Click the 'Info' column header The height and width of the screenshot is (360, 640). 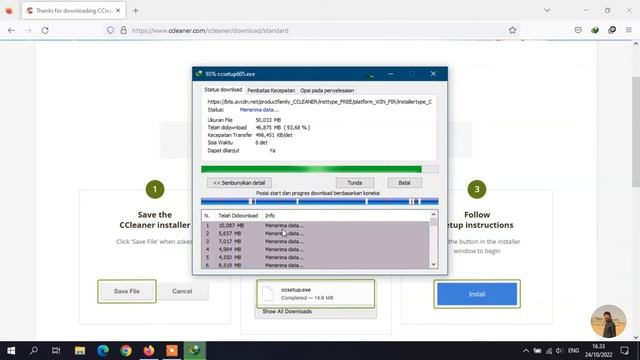click(x=270, y=216)
